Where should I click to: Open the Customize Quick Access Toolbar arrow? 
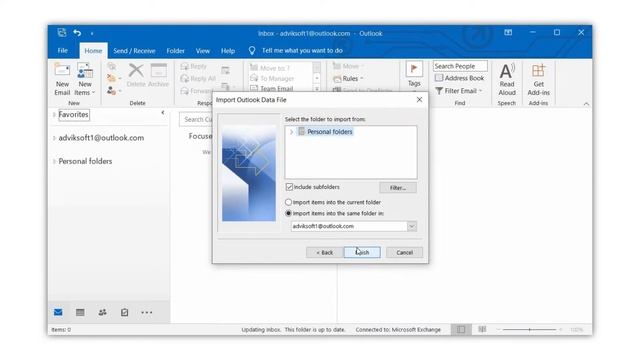click(x=92, y=33)
